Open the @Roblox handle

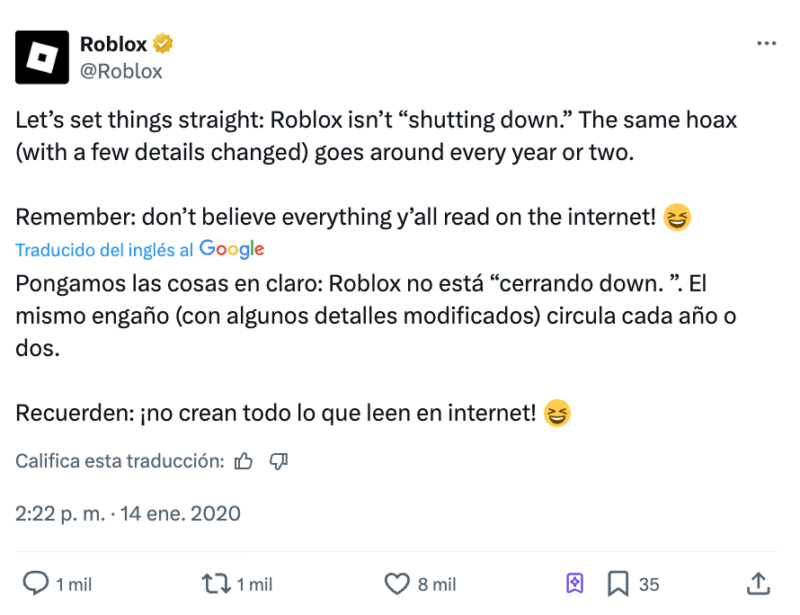124,70
